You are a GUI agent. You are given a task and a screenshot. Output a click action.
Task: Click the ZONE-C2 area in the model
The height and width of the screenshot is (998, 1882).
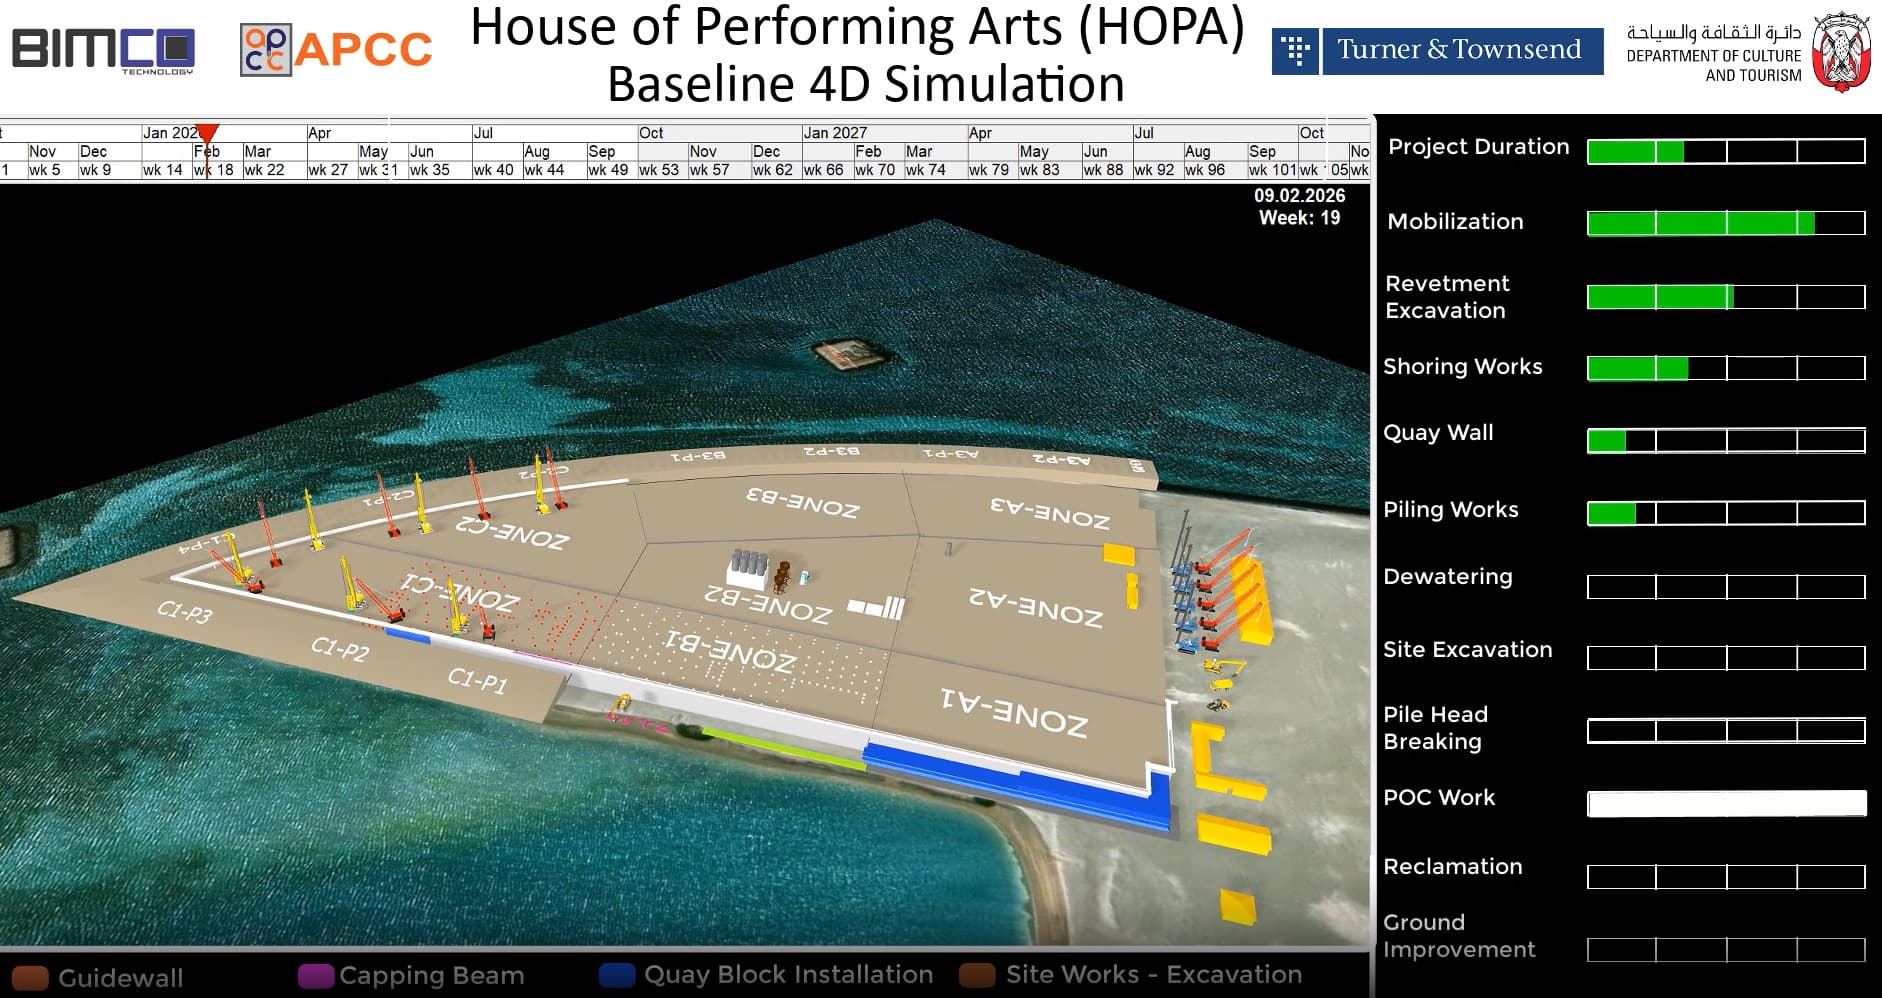[x=512, y=532]
